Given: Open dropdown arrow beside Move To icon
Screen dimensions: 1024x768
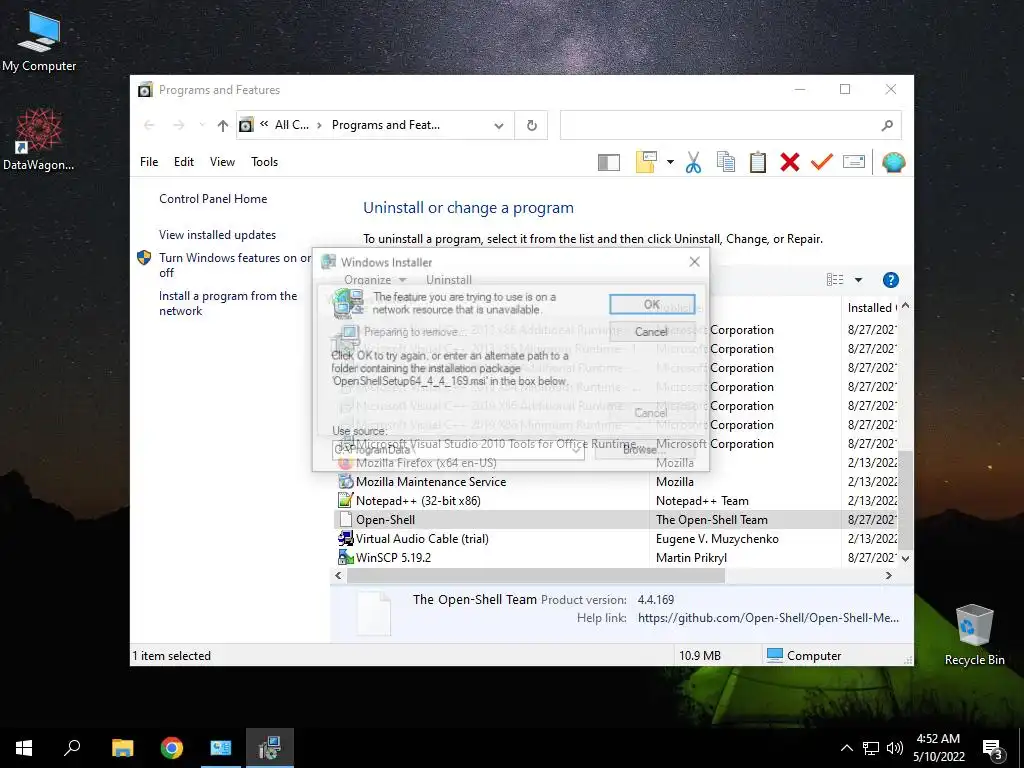Looking at the screenshot, I should point(670,162).
